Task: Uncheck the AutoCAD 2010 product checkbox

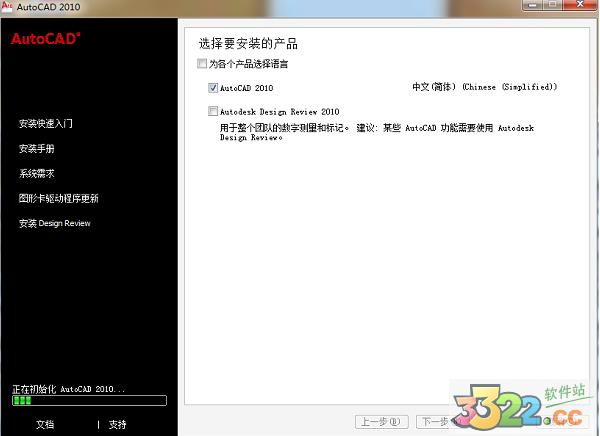Action: (x=213, y=88)
